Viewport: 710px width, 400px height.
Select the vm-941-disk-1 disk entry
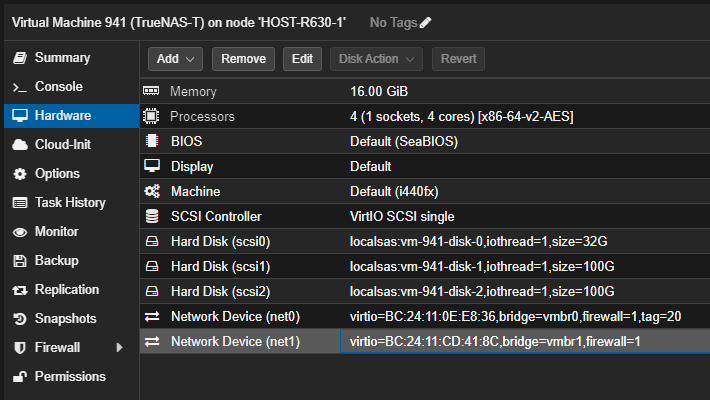coord(482,266)
